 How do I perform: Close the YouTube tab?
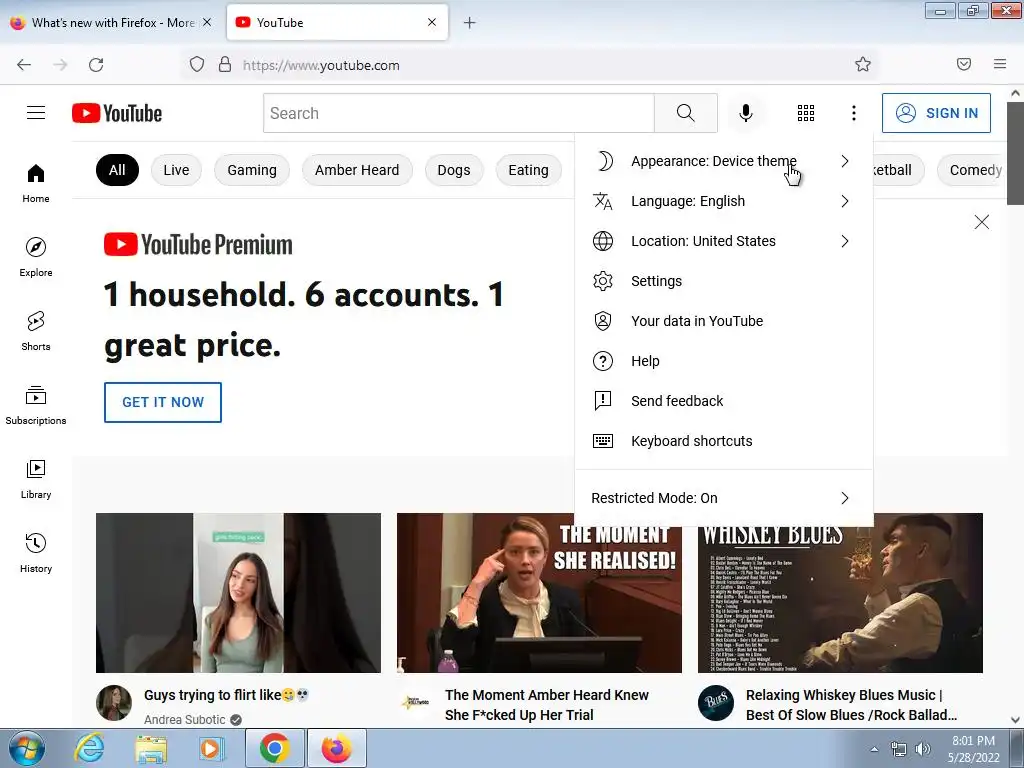point(432,22)
